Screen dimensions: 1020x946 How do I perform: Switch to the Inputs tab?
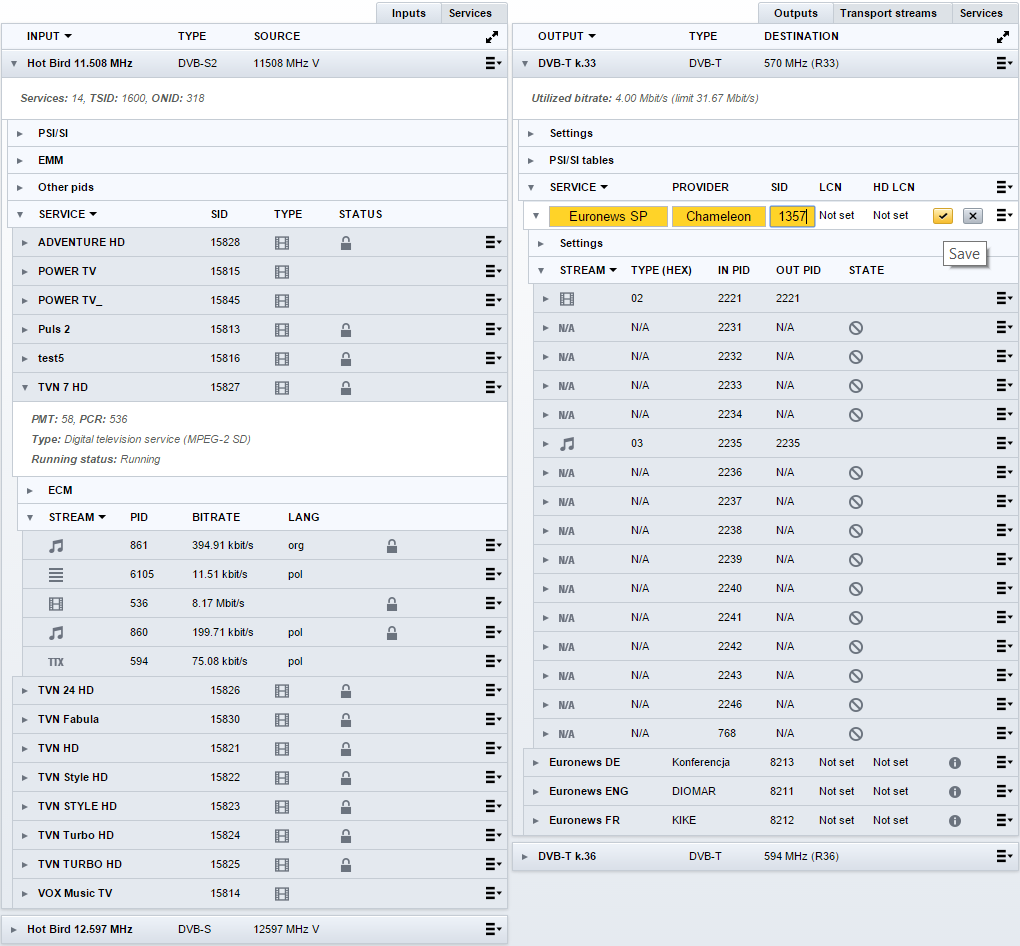[x=409, y=13]
